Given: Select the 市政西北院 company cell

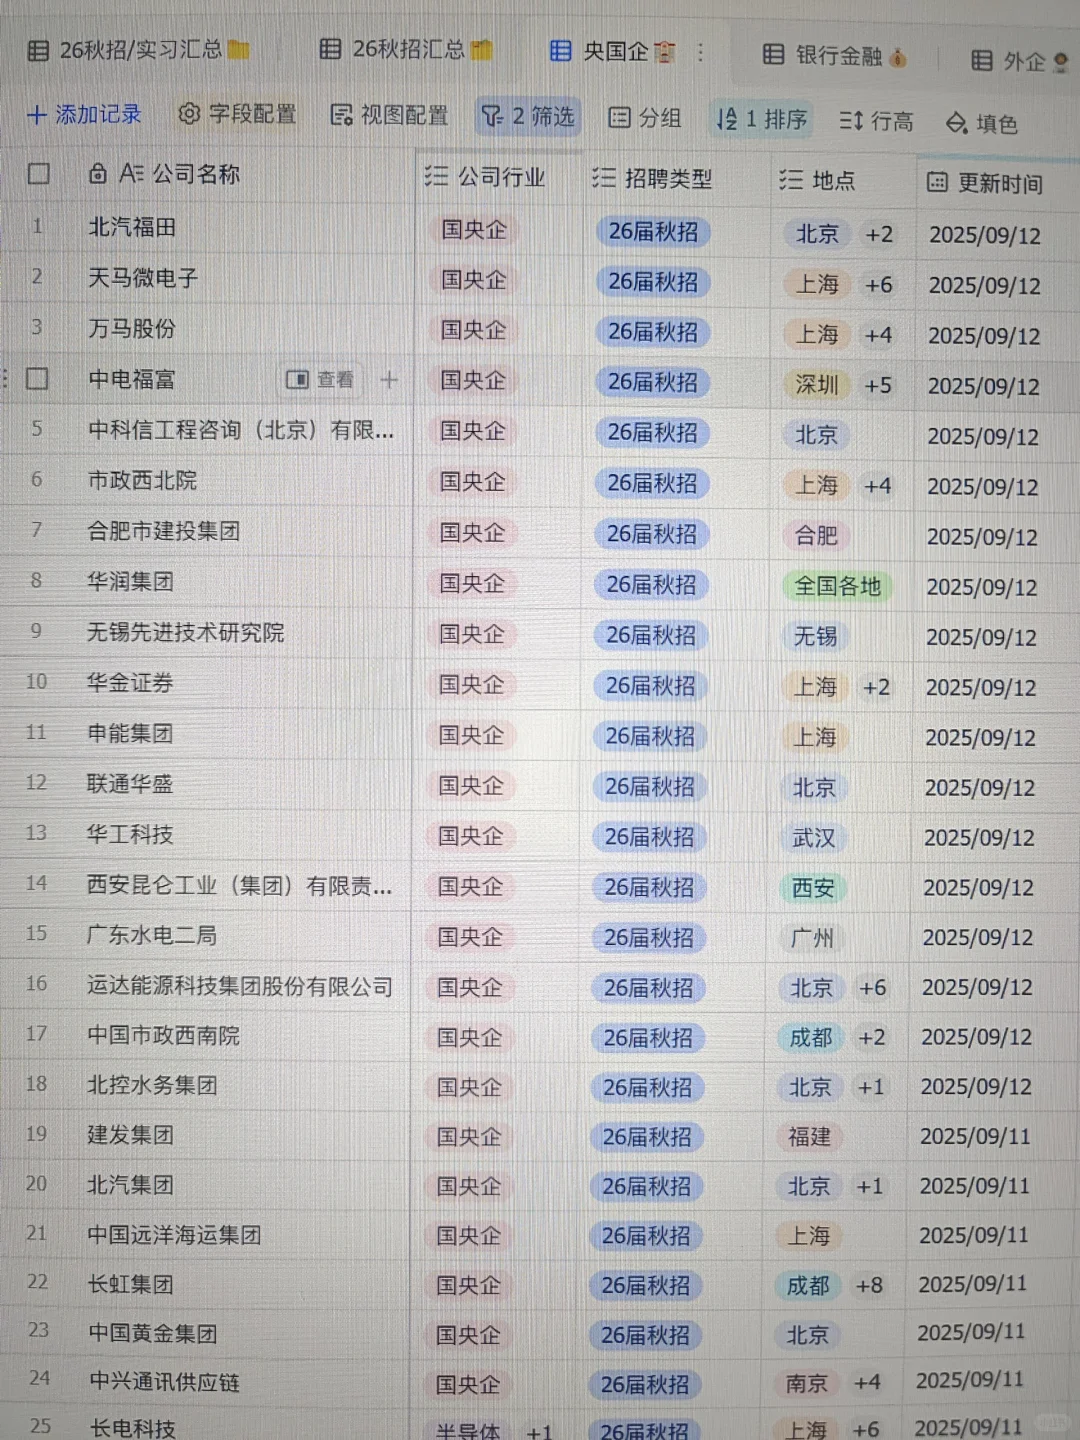Looking at the screenshot, I should 142,480.
